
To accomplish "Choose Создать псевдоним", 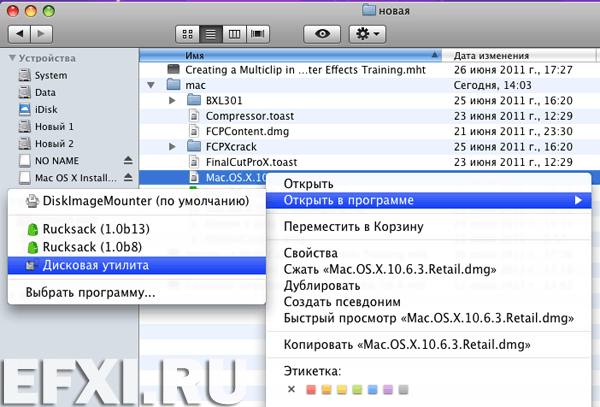I will click(x=429, y=302).
